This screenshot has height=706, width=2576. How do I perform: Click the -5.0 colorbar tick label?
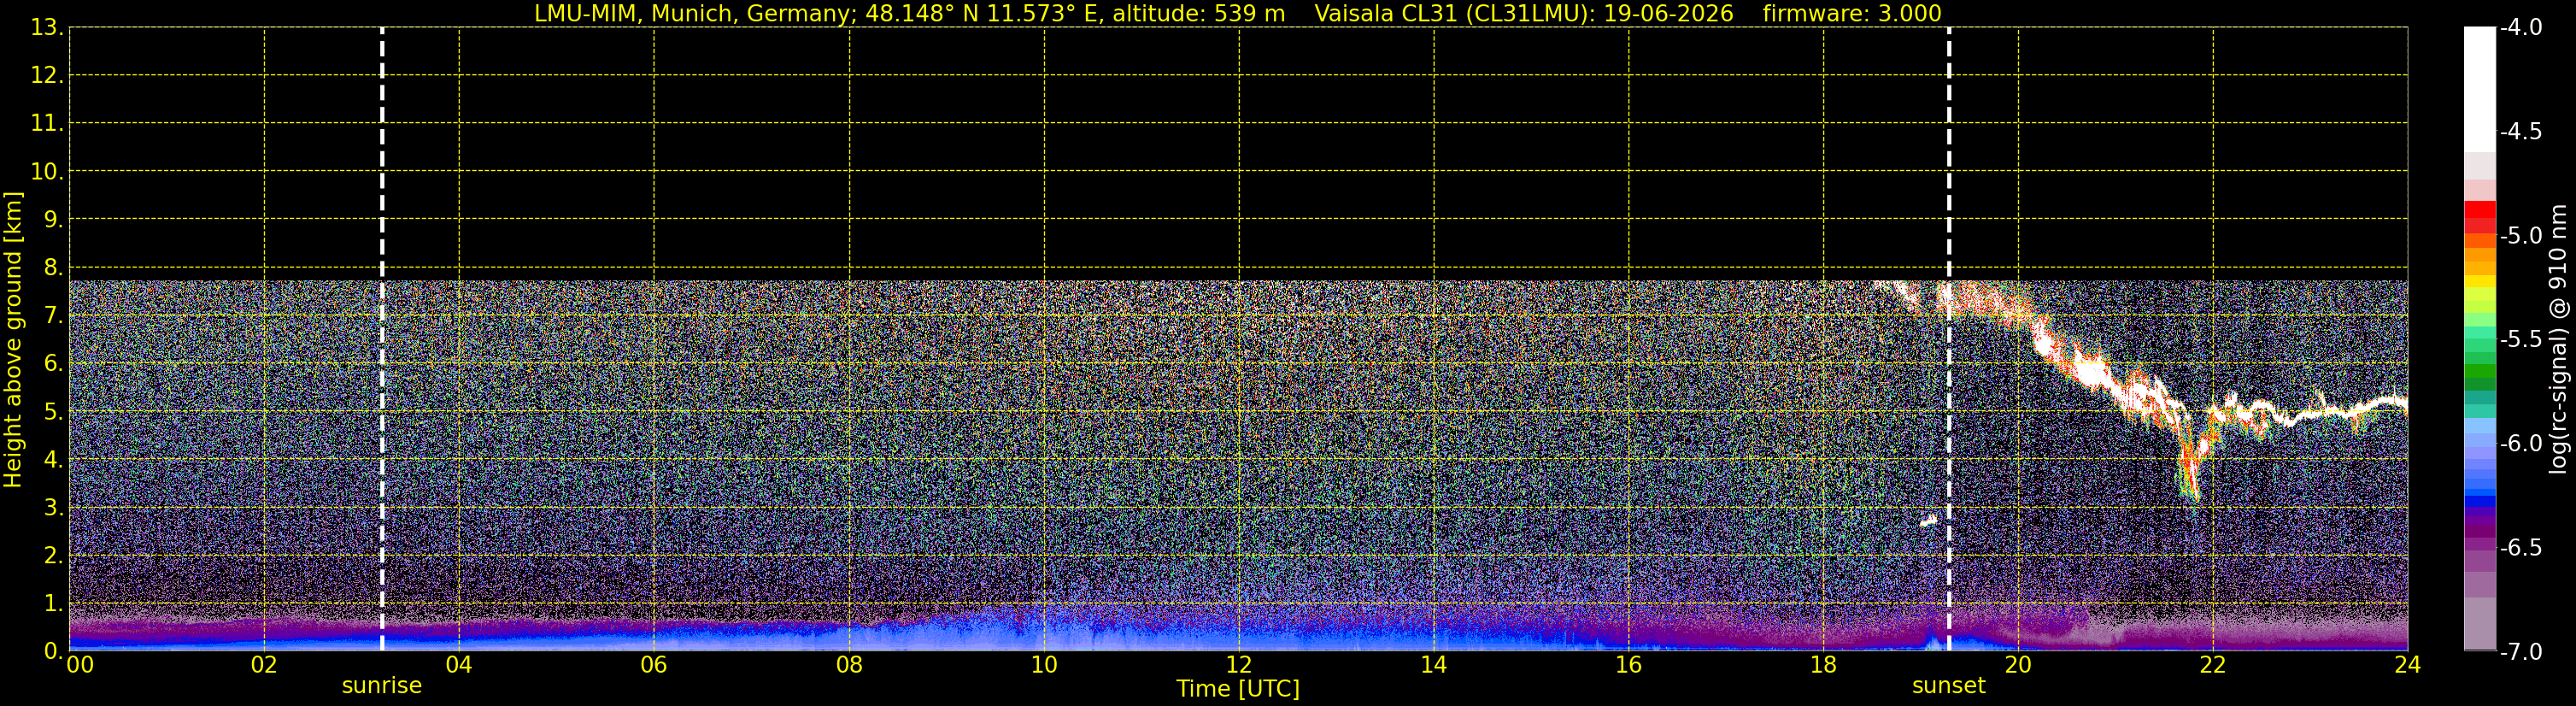coord(2520,236)
